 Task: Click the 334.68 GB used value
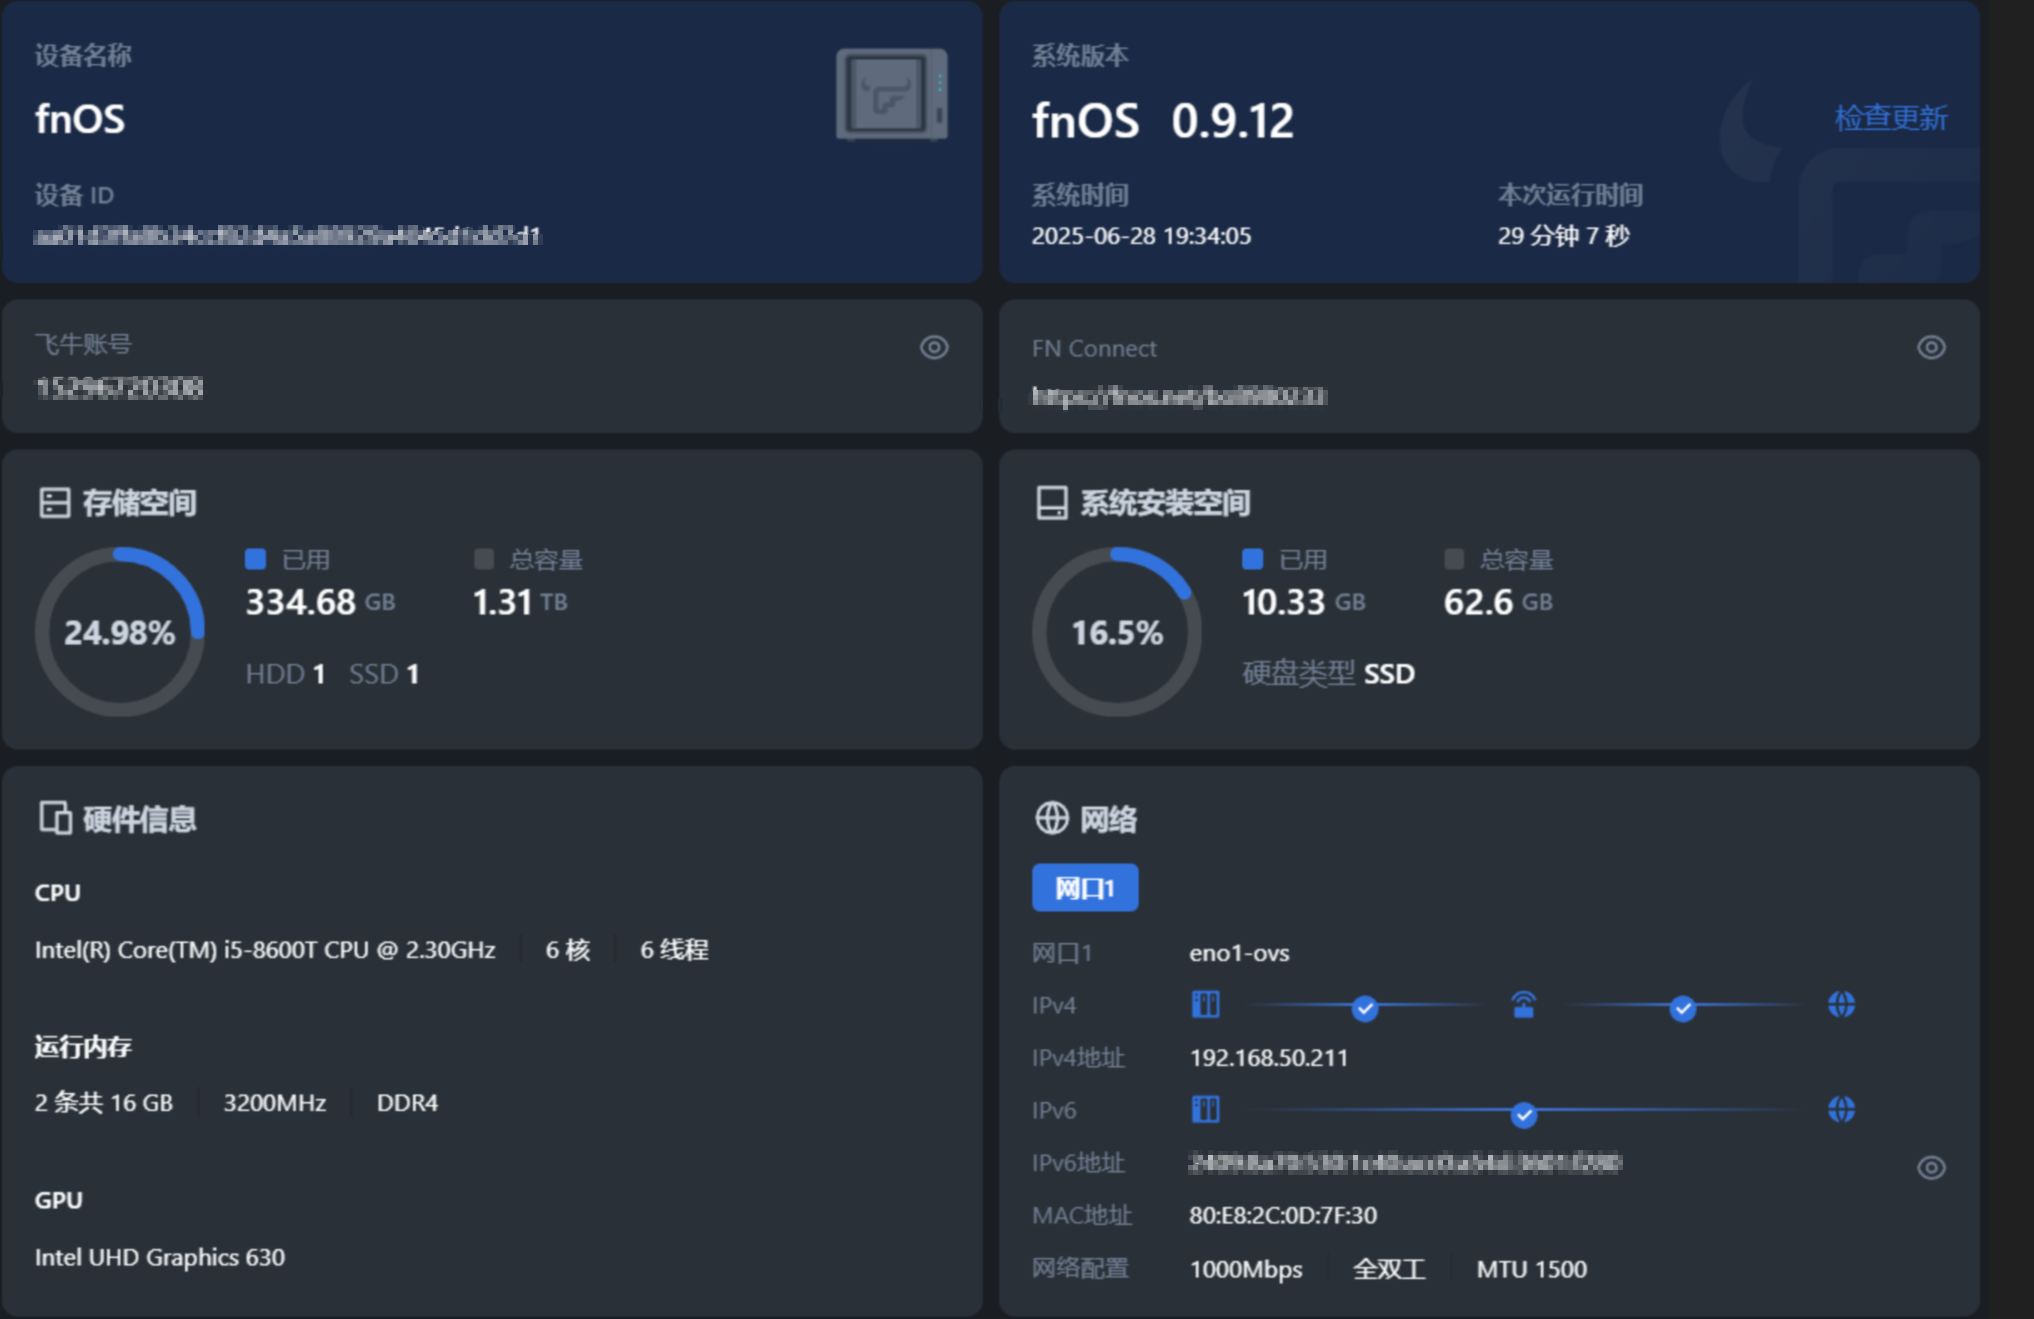pyautogui.click(x=320, y=602)
